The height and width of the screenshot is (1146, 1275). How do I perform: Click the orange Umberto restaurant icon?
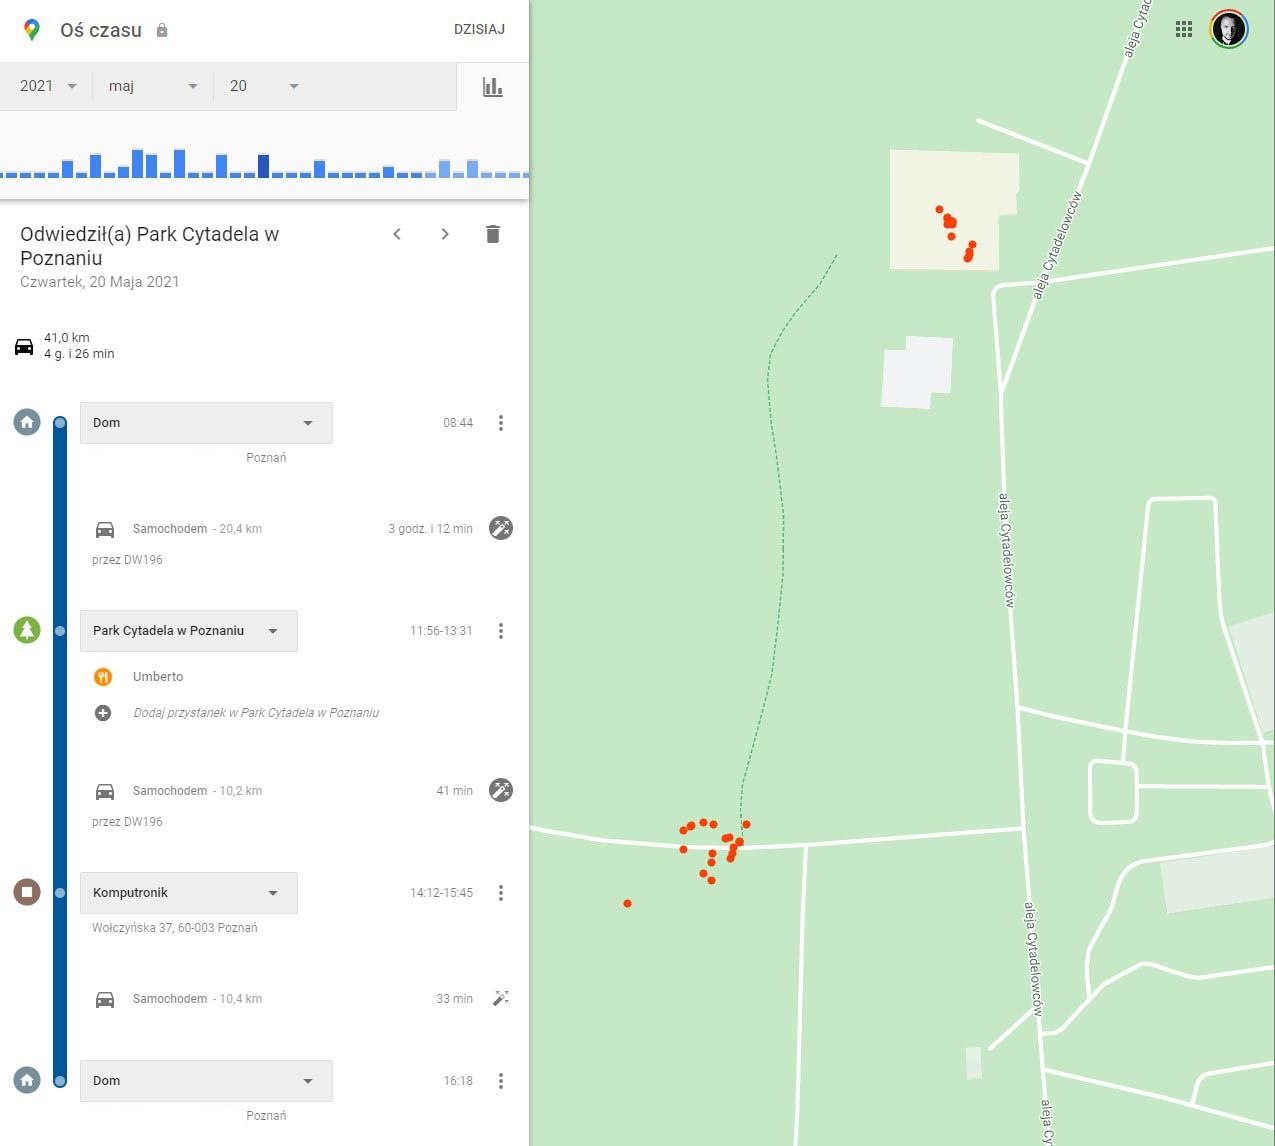point(103,677)
